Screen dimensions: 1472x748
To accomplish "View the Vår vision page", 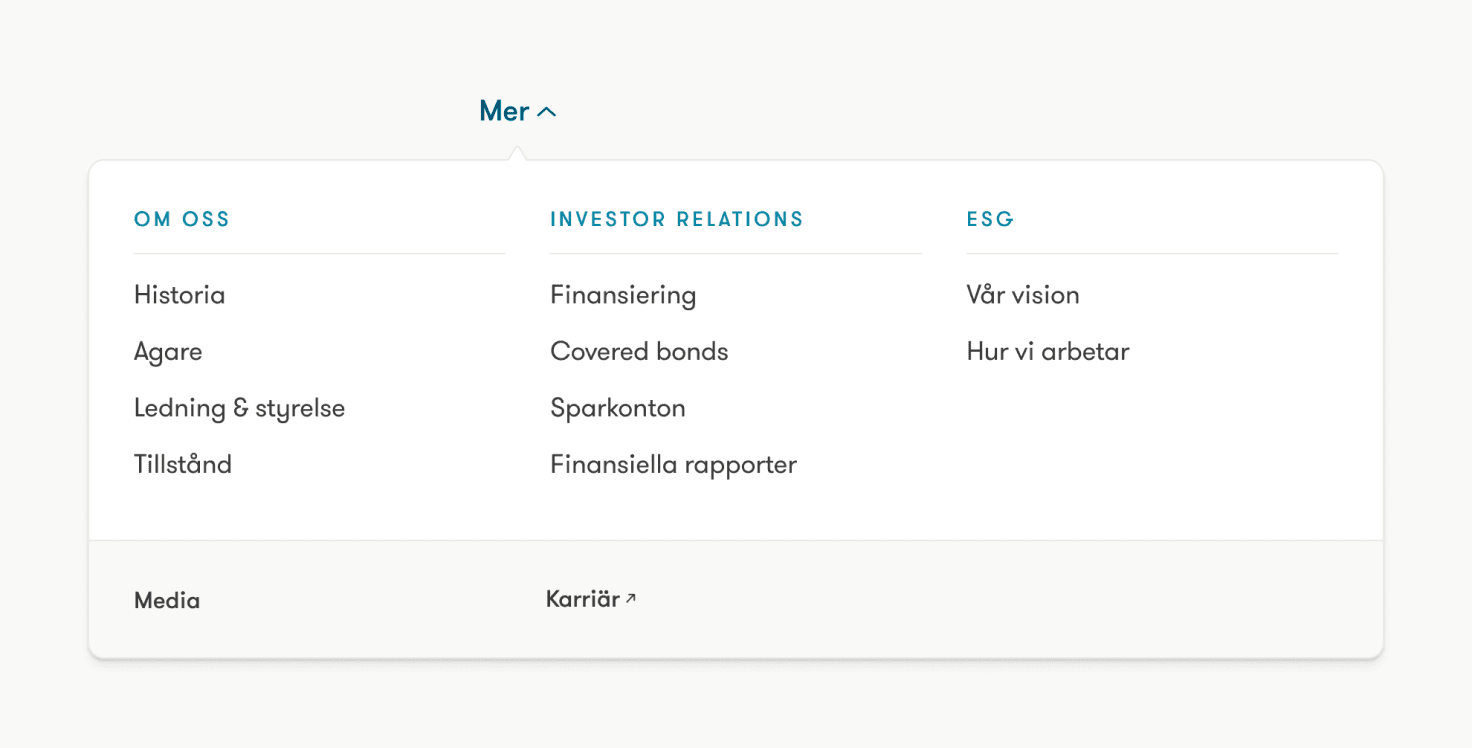I will tap(1023, 295).
